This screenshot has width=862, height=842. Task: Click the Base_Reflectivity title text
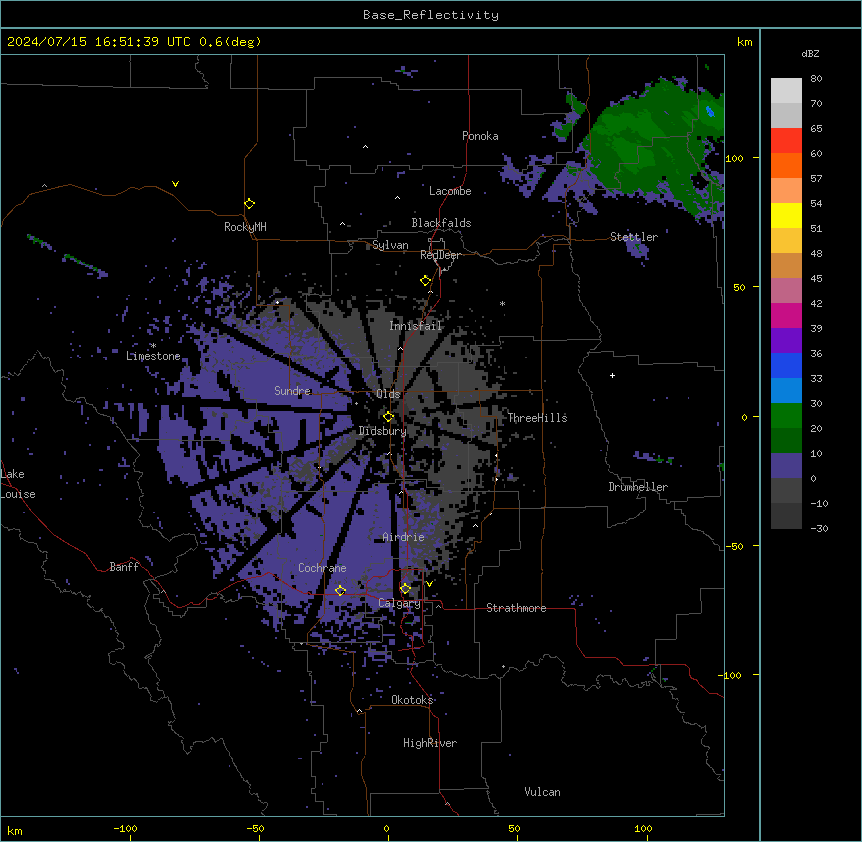[431, 15]
